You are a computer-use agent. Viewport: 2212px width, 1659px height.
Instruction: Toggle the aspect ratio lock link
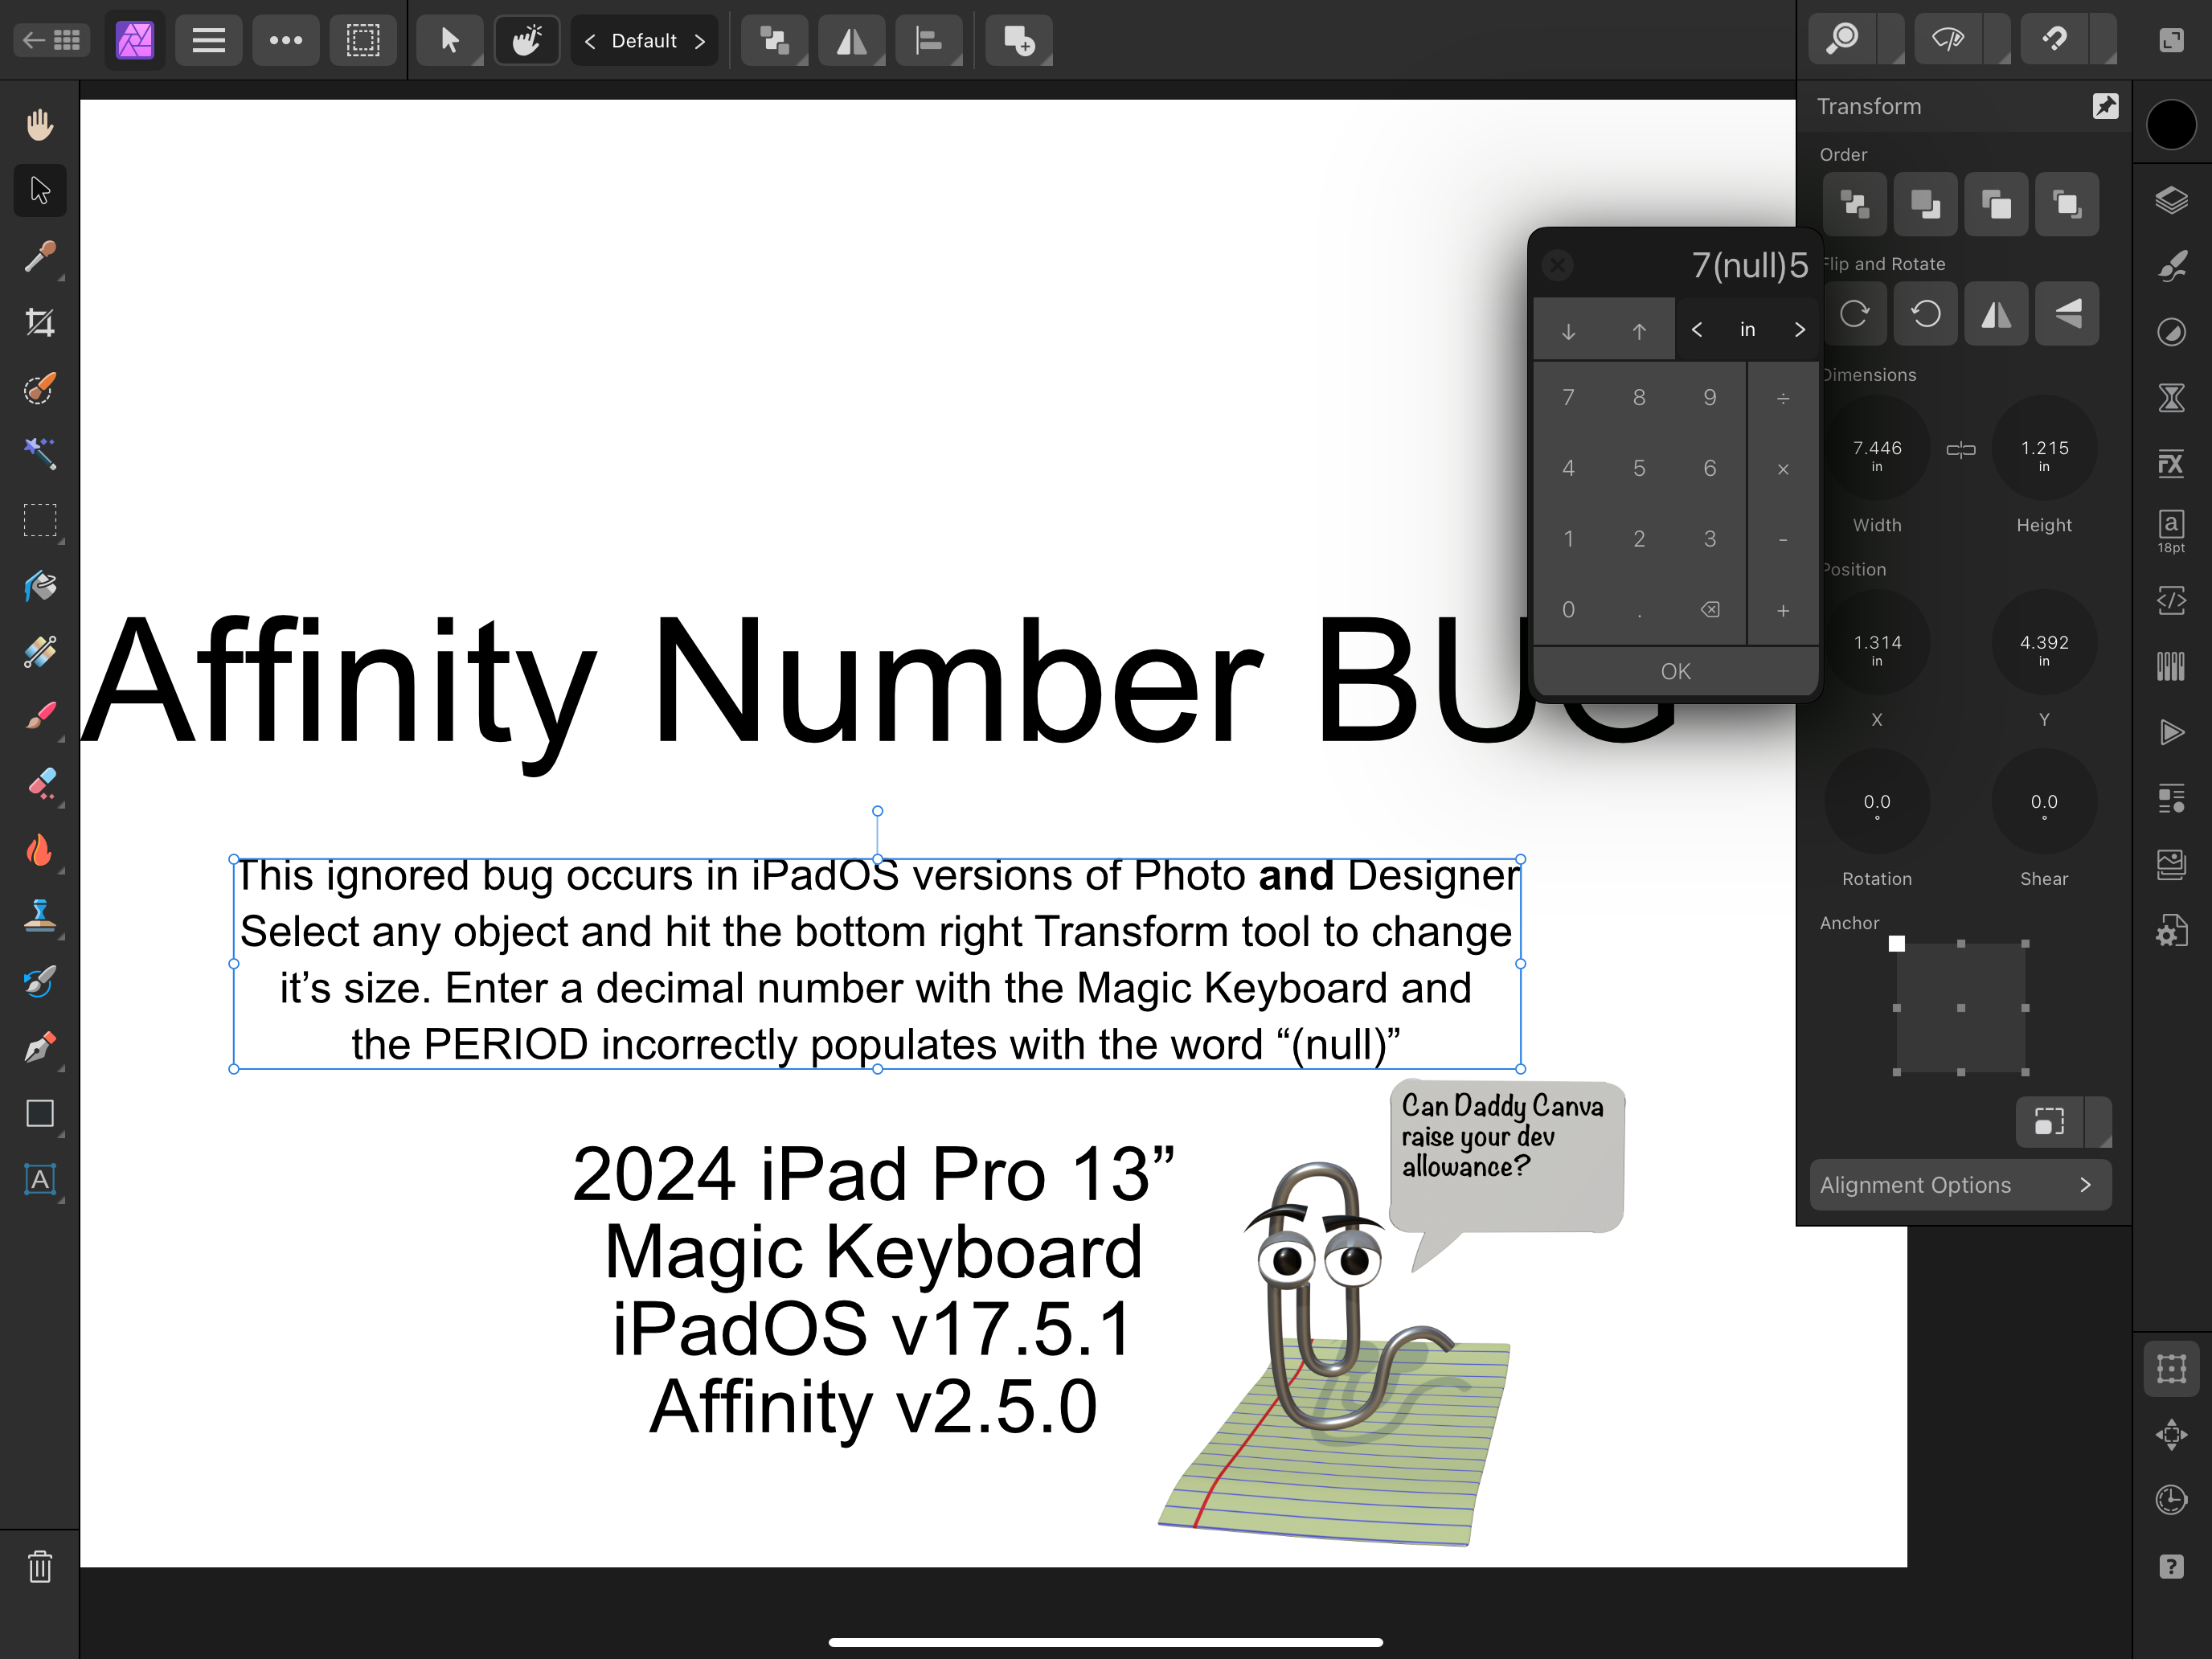point(1960,450)
